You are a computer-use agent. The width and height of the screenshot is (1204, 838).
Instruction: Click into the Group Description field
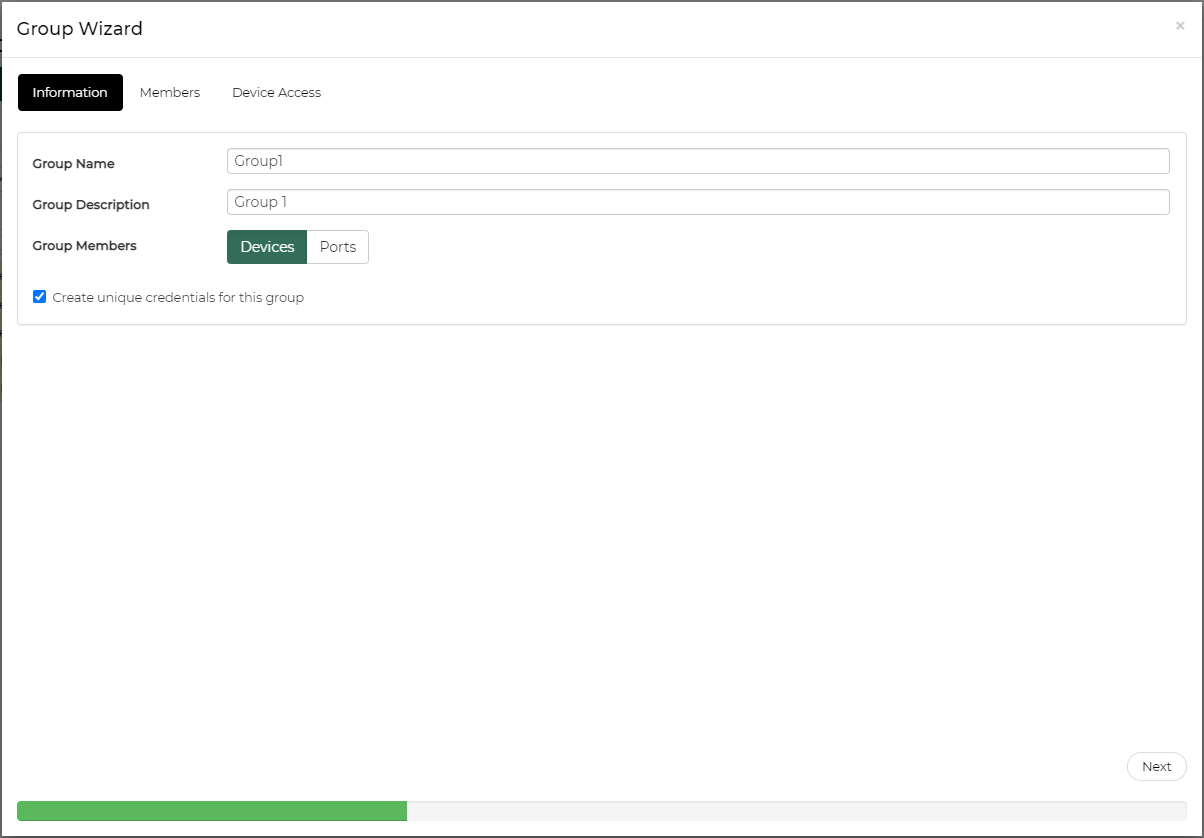(x=697, y=202)
